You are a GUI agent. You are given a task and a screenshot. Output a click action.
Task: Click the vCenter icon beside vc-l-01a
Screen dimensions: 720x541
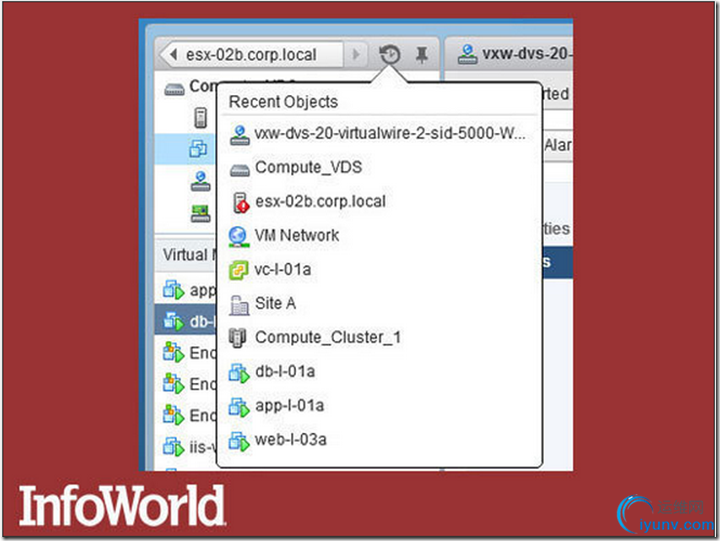tap(238, 270)
